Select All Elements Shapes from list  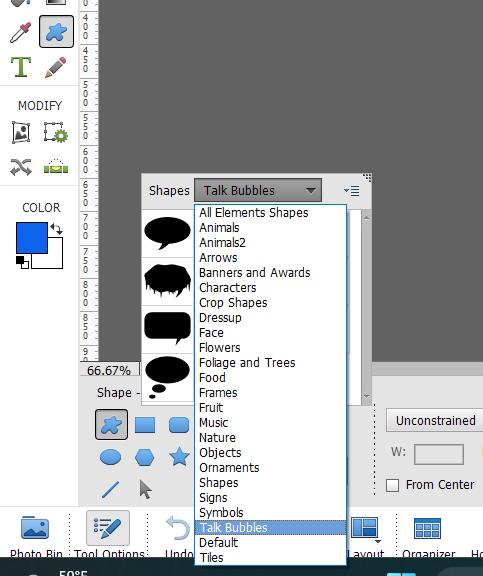coord(270,213)
